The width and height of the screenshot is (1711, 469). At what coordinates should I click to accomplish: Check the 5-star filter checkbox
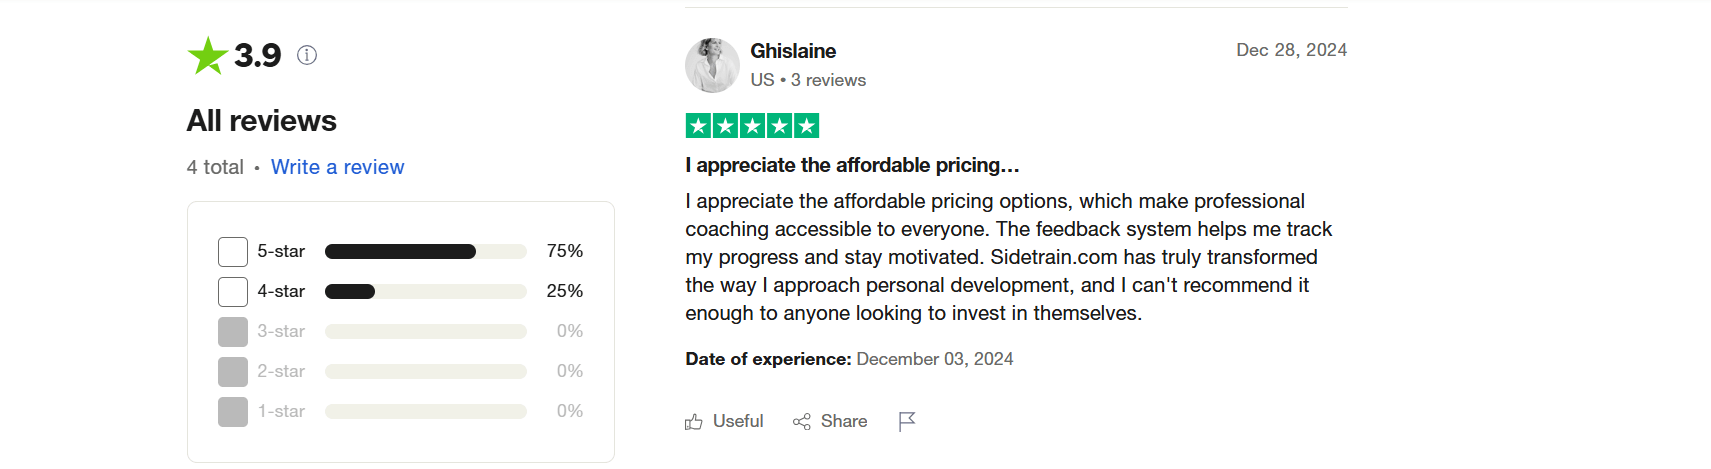point(233,252)
